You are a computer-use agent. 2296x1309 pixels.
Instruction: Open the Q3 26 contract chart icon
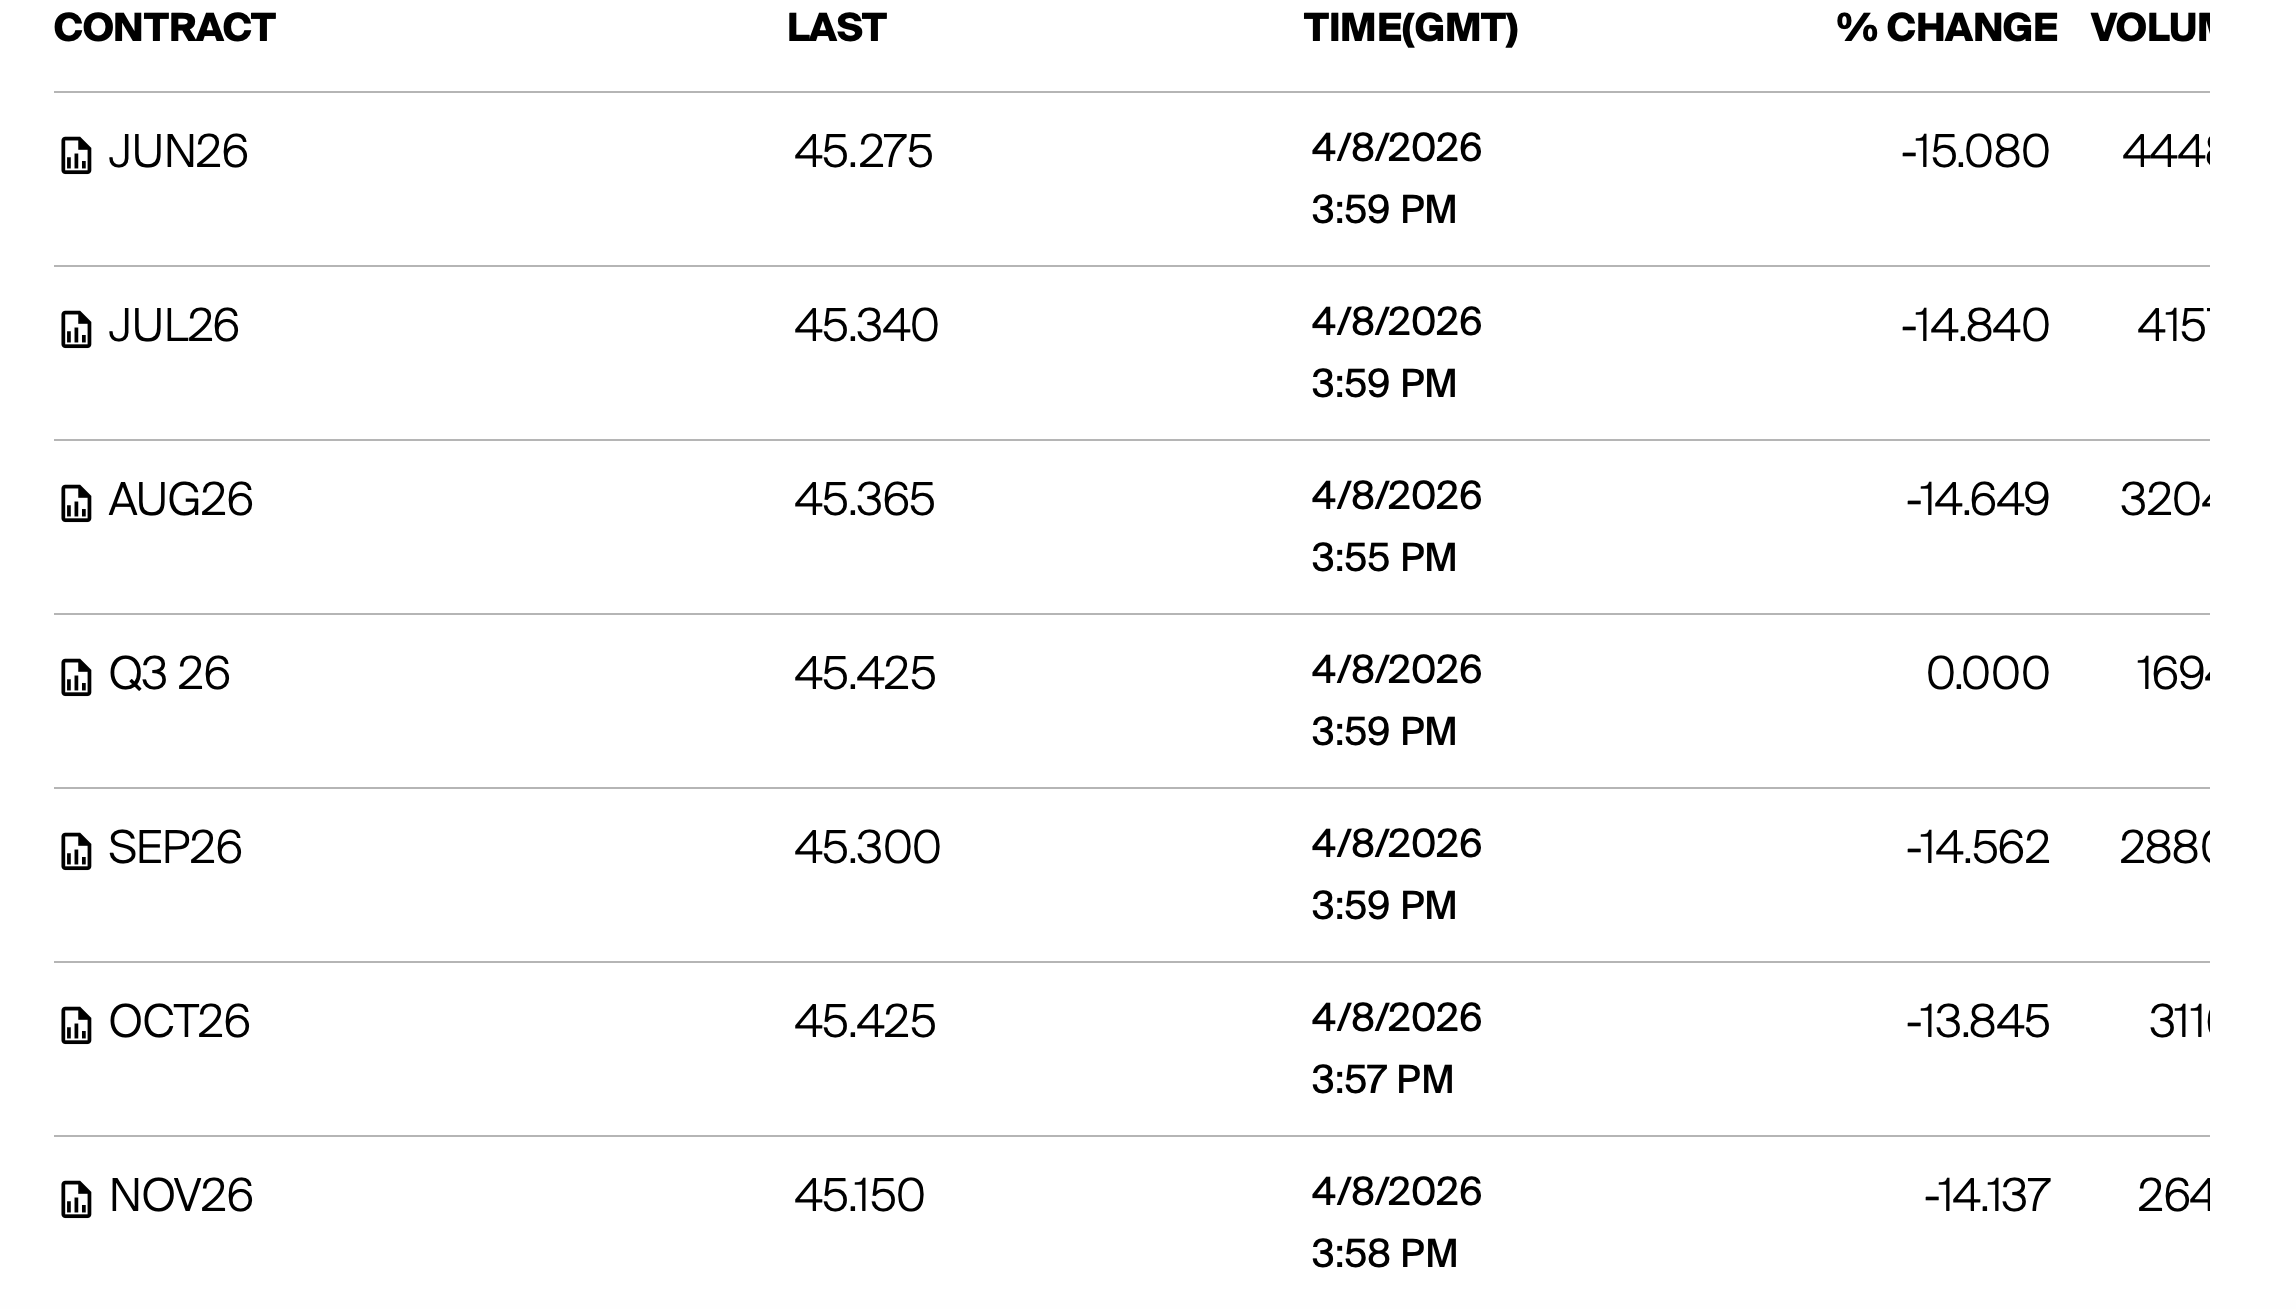tap(76, 678)
